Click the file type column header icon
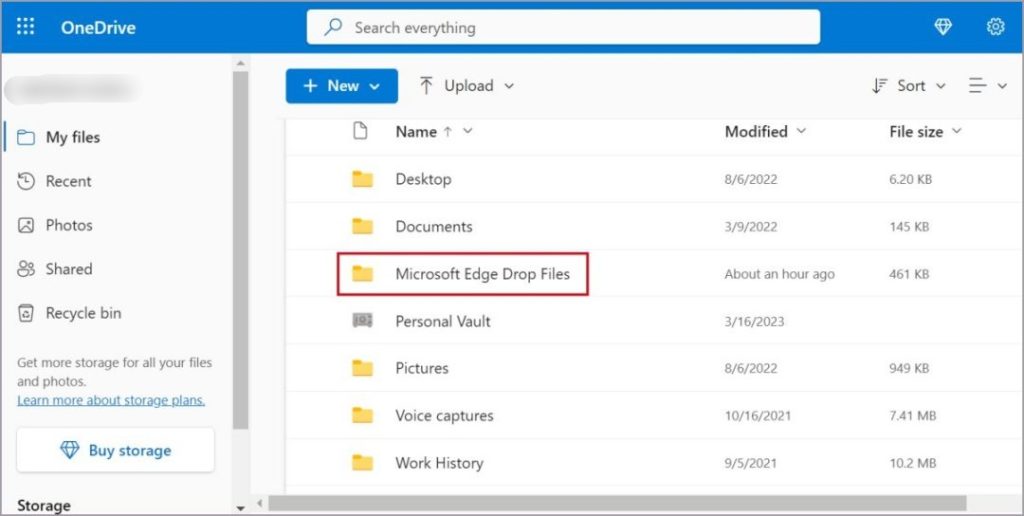Screen dimensions: 1024x516 [360, 131]
